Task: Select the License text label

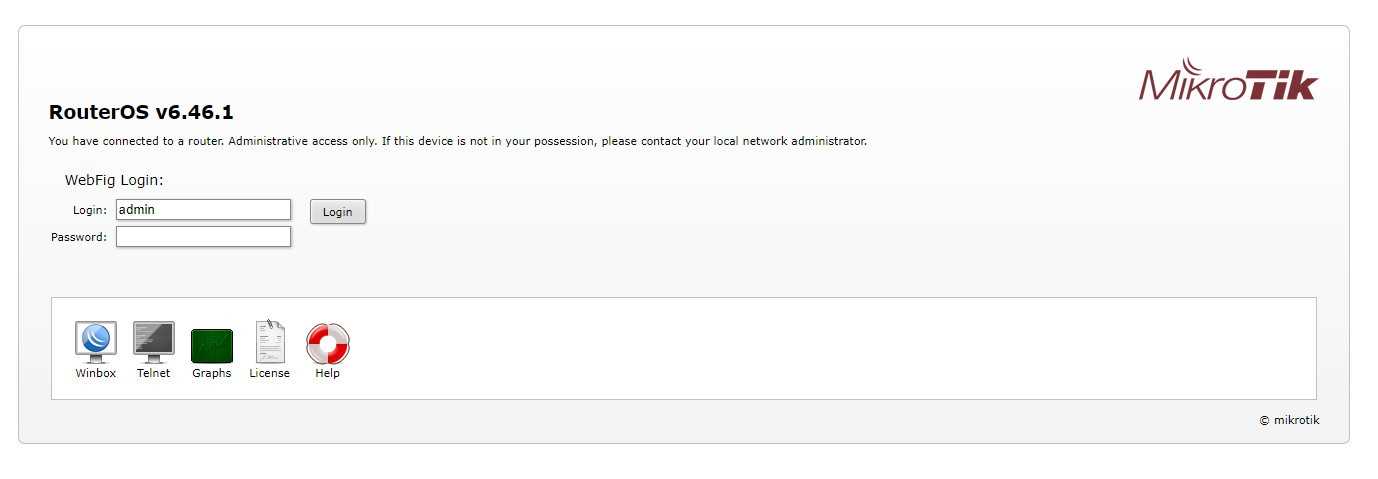Action: 270,373
